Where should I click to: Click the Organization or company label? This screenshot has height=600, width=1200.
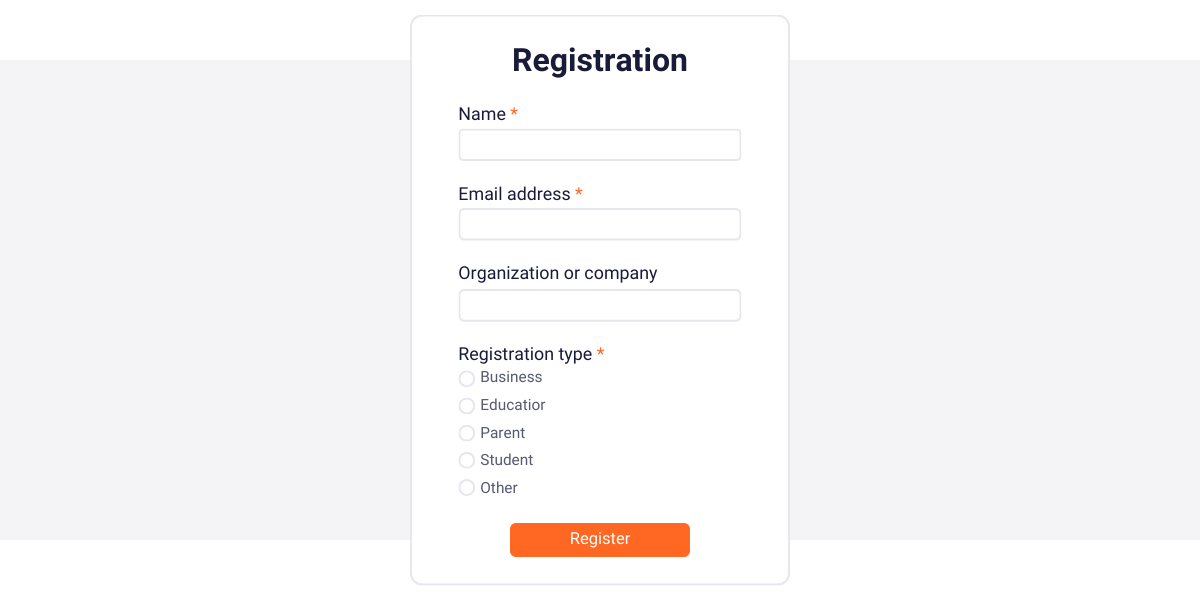pyautogui.click(x=557, y=273)
